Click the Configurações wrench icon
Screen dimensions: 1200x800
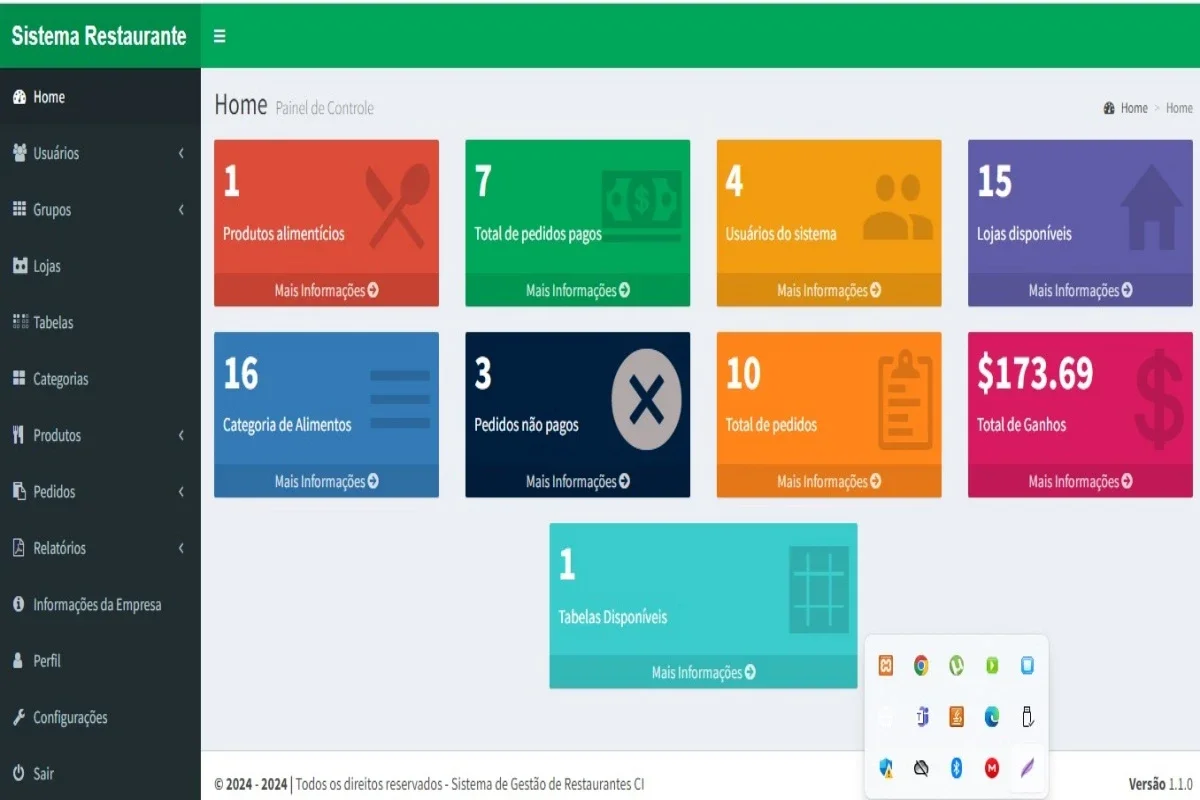(18, 717)
